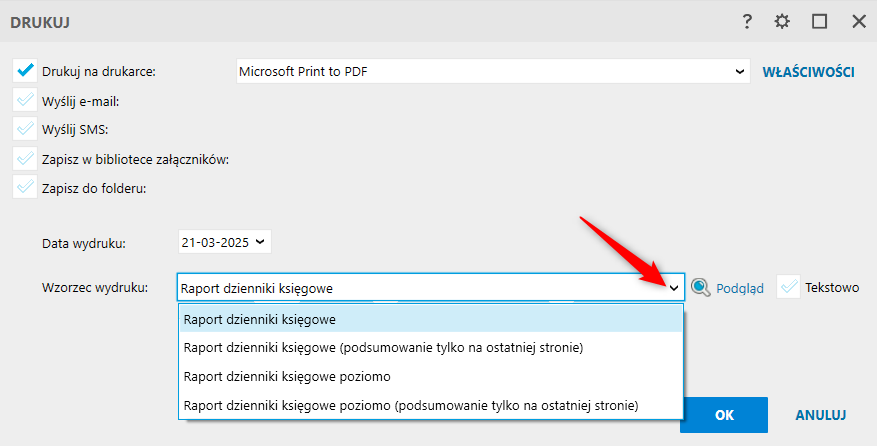The image size is (877, 446).
Task: Enable the Wyślij e-mail checkbox
Action: 25,100
